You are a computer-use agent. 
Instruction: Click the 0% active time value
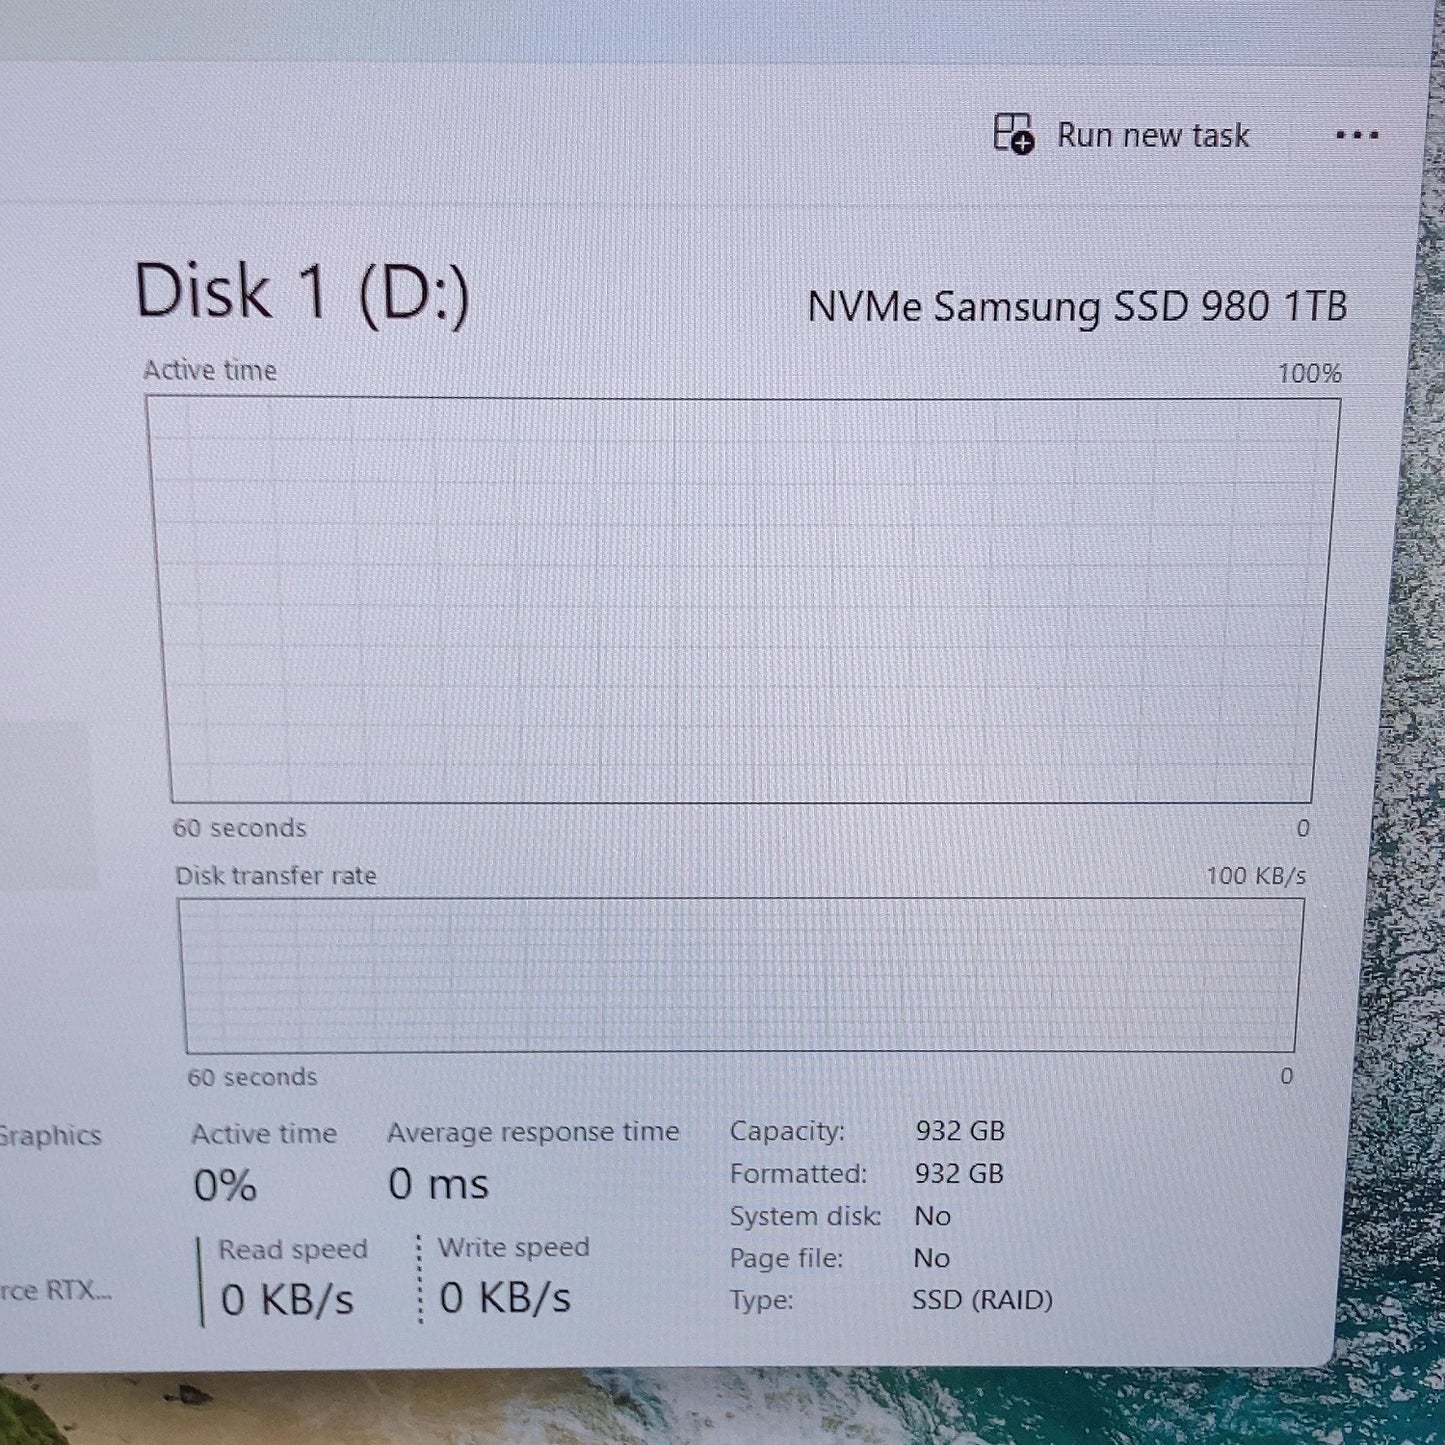225,1186
